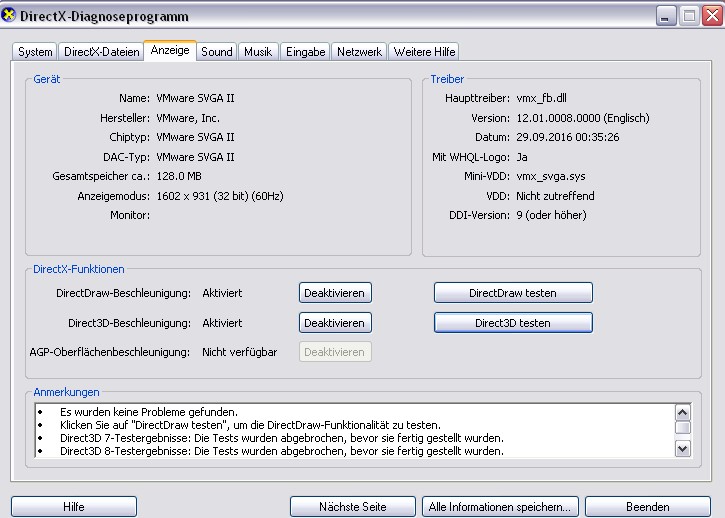Open the Eingabe tab
The image size is (725, 518).
tap(305, 51)
